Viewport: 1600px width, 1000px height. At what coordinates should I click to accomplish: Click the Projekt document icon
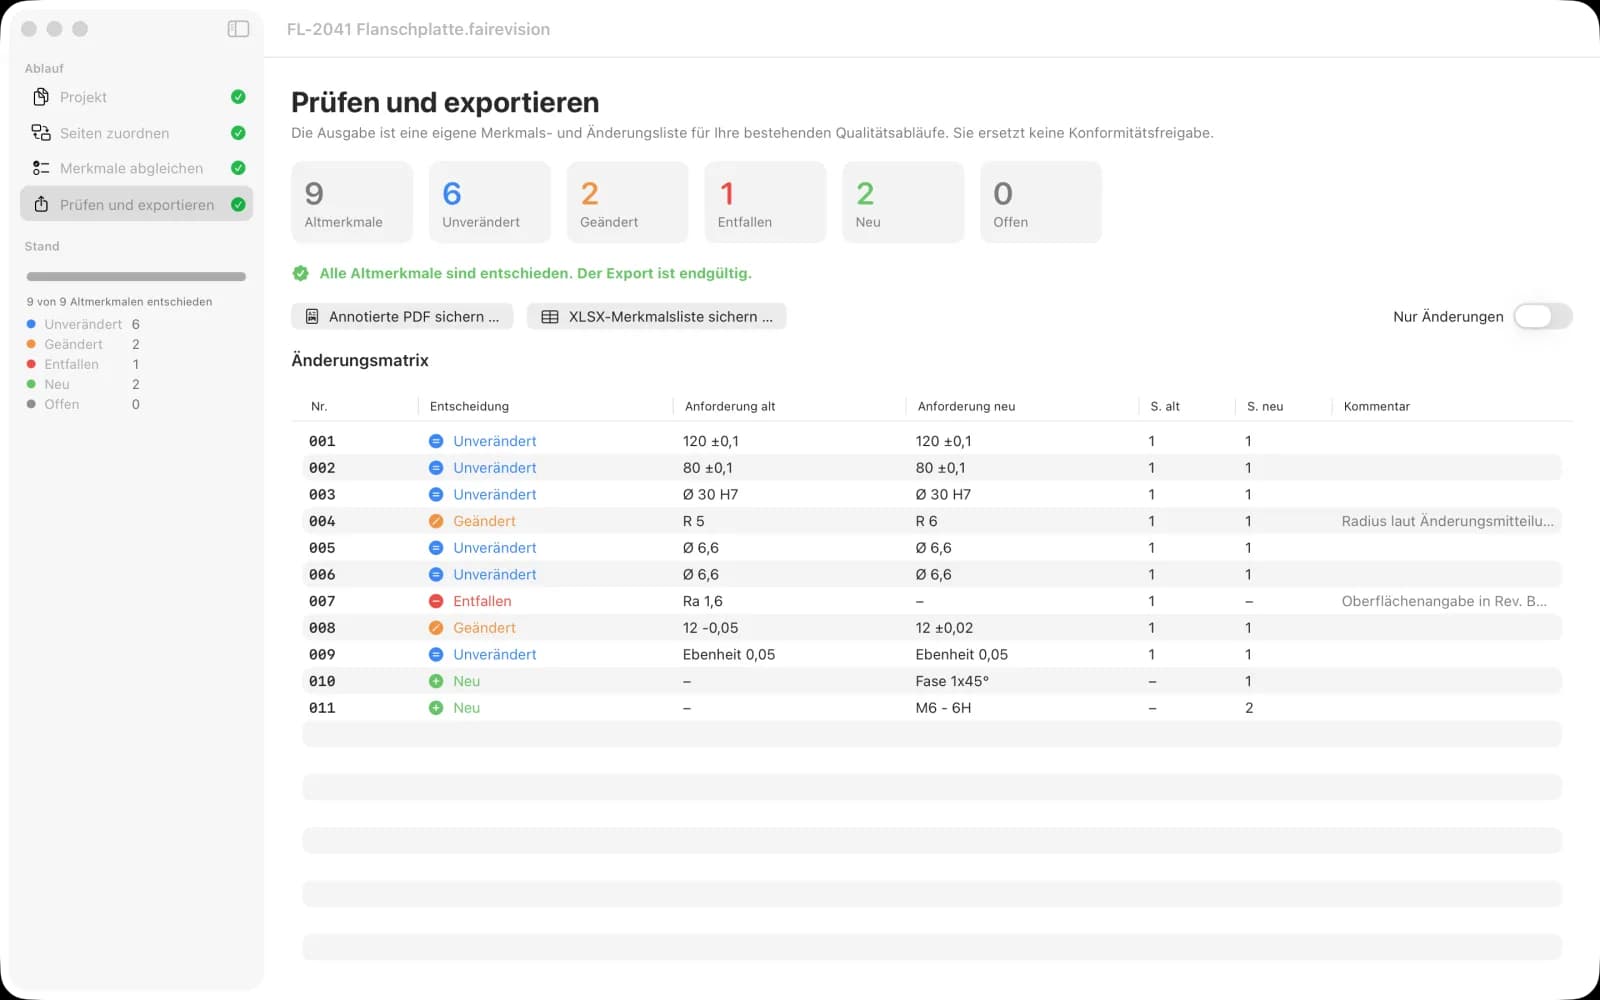[41, 97]
